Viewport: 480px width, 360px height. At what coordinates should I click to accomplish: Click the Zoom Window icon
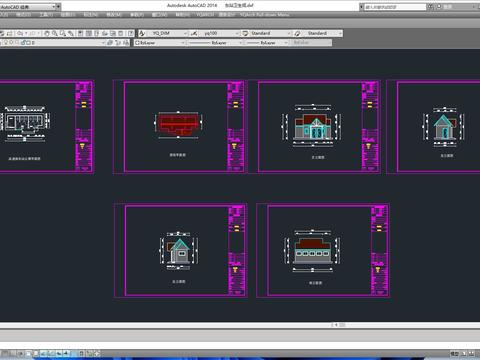[63, 33]
